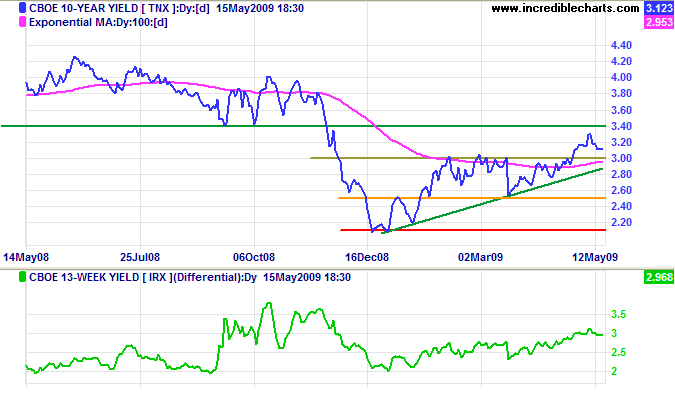Click the 2.80 yield axis label
This screenshot has width=675, height=395.
click(x=621, y=174)
